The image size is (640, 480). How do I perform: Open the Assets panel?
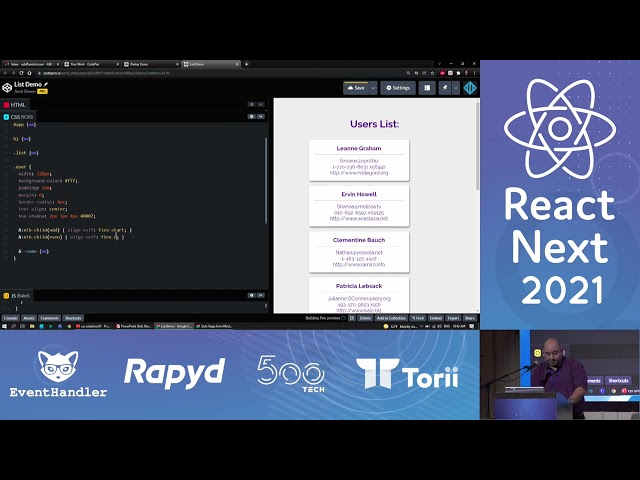[29, 318]
